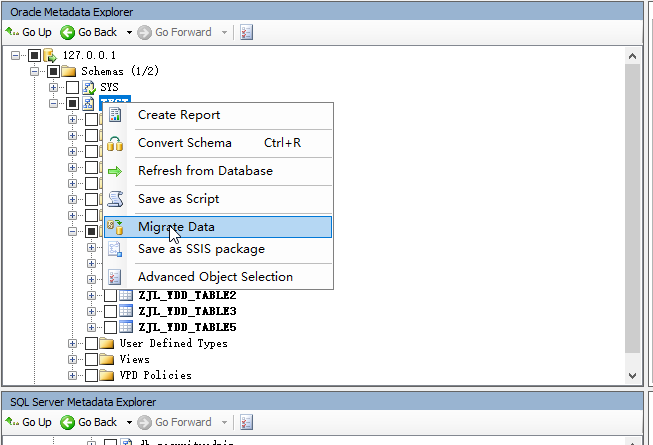This screenshot has width=653, height=445.
Task: Click the 127.0.0.1 server connection icon
Action: (50, 55)
